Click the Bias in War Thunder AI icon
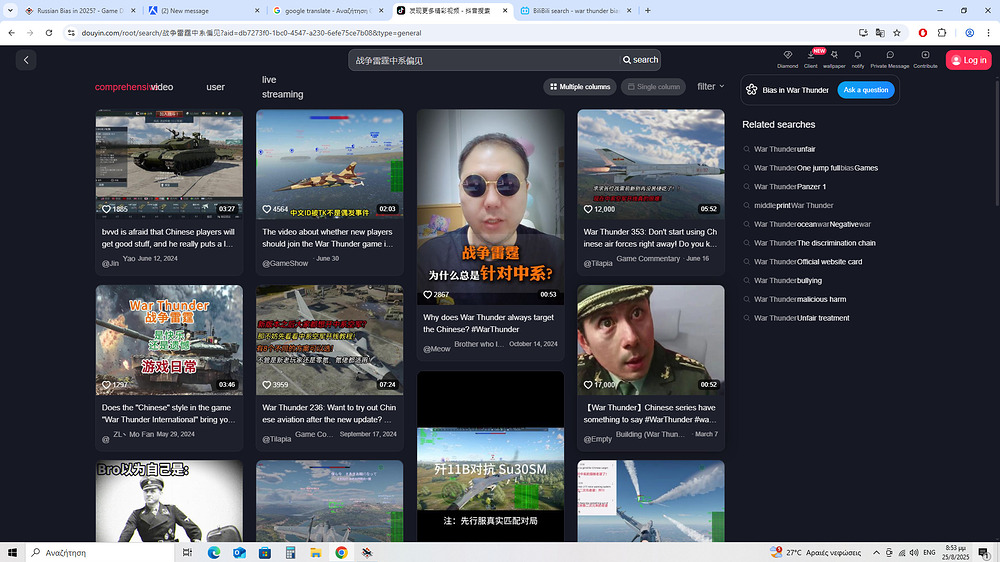The height and width of the screenshot is (562, 1000). pyautogui.click(x=751, y=90)
